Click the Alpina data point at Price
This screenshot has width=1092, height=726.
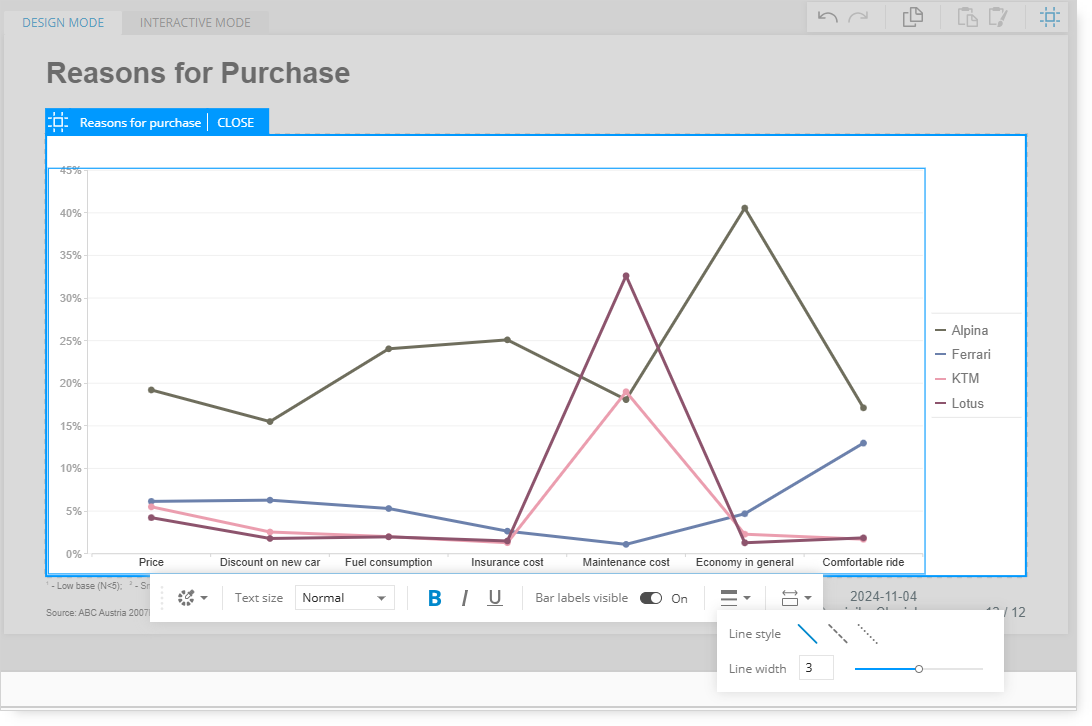tap(151, 390)
